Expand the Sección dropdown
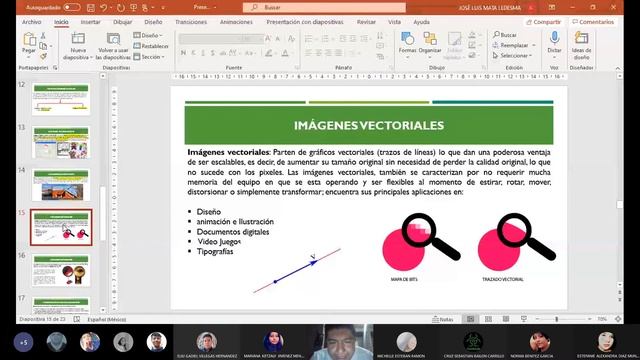This screenshot has width=640, height=360. click(149, 57)
